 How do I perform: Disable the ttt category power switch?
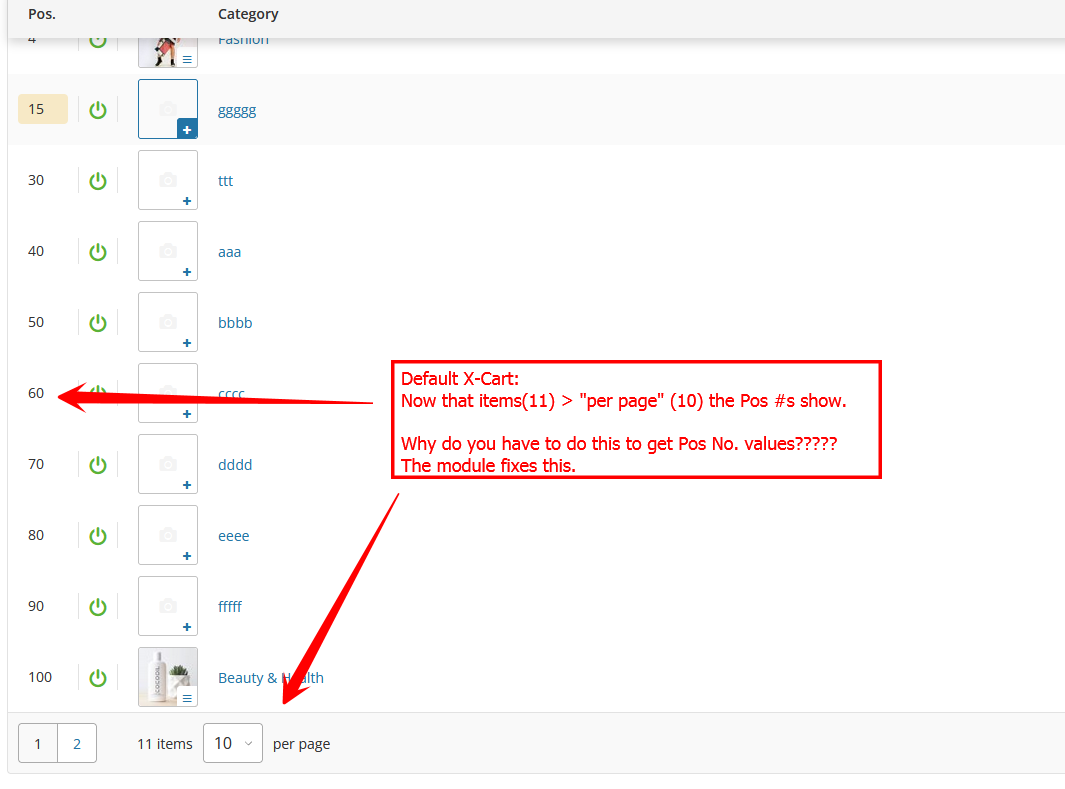click(98, 181)
